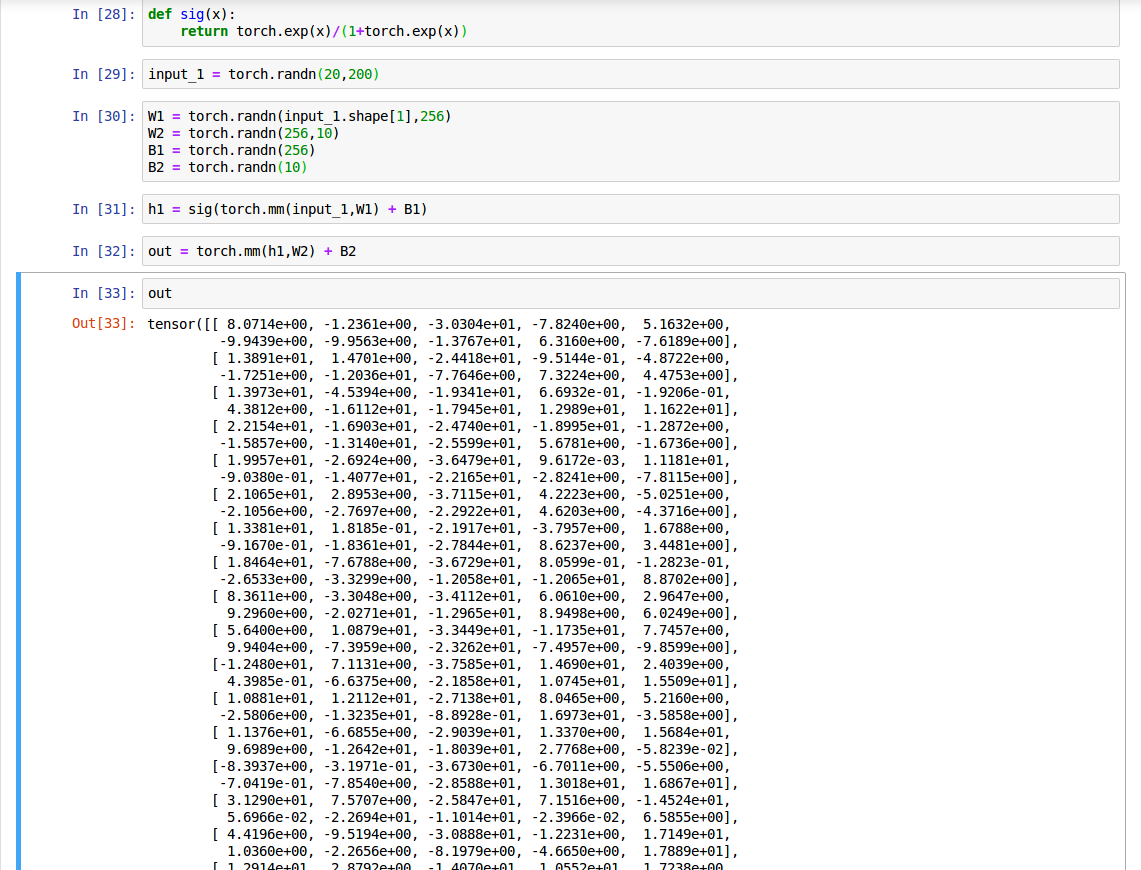Click the red Out[33] output label

pyautogui.click(x=103, y=323)
